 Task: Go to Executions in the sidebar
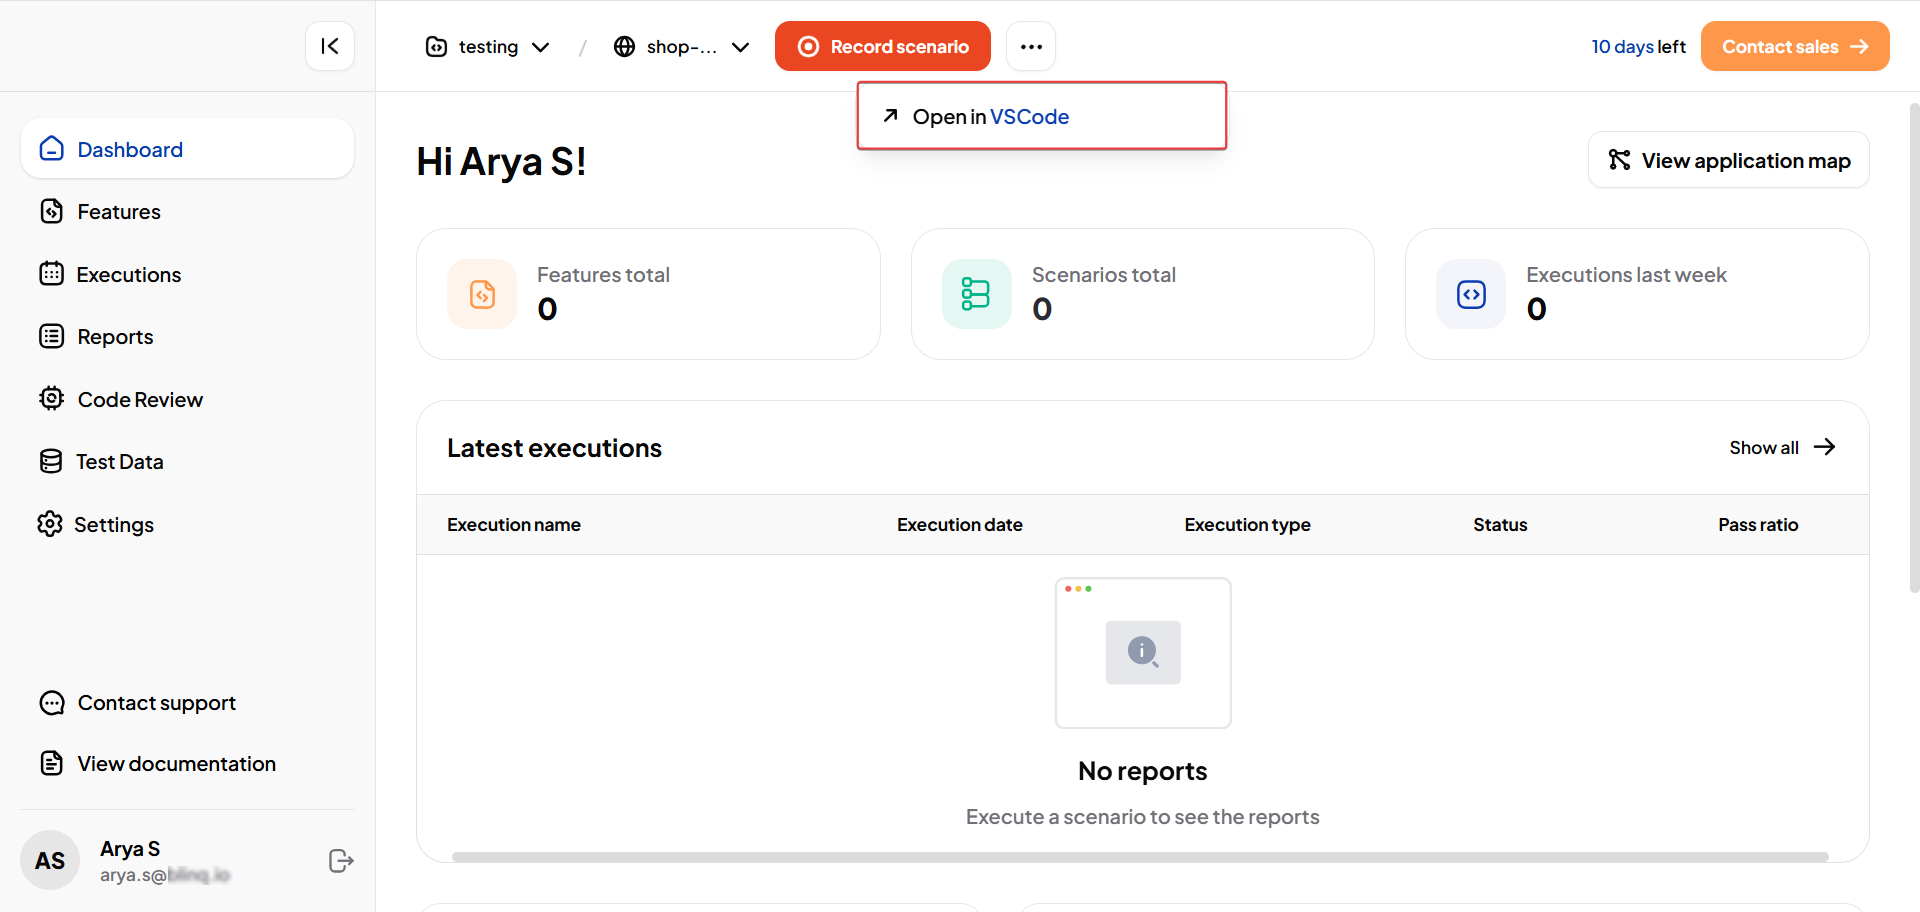(x=128, y=275)
